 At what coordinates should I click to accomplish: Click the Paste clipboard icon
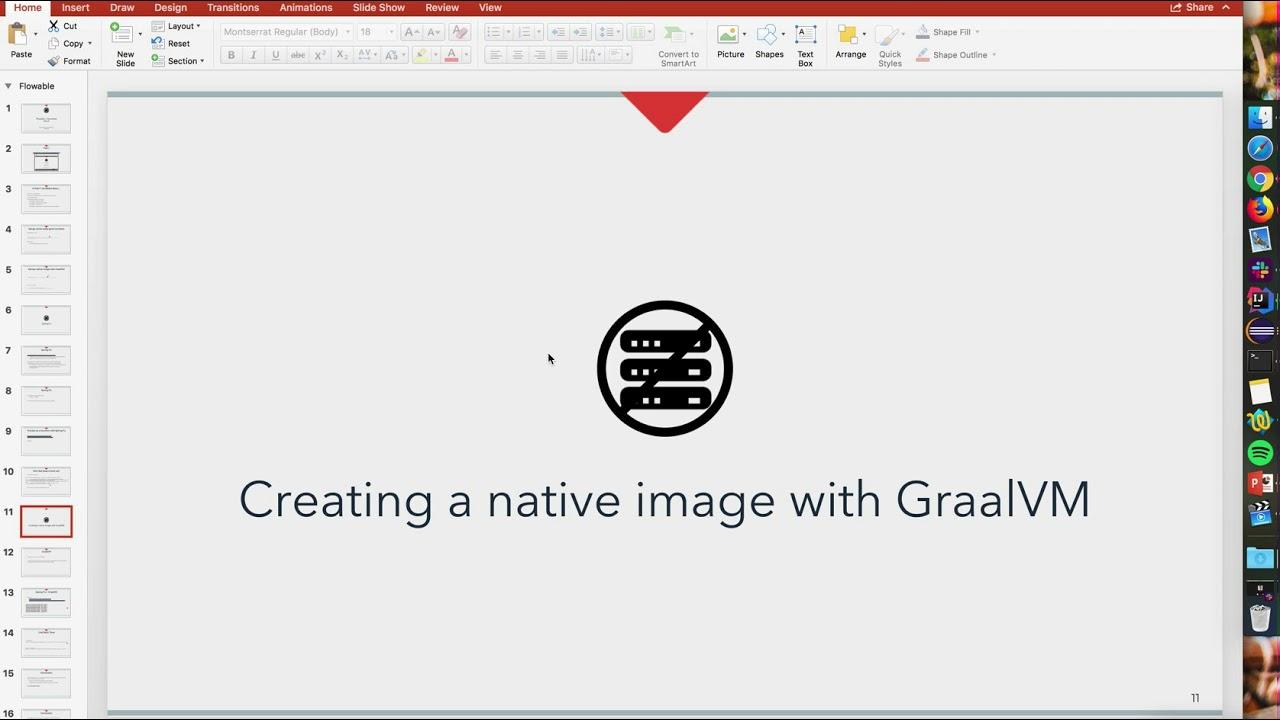pyautogui.click(x=18, y=36)
